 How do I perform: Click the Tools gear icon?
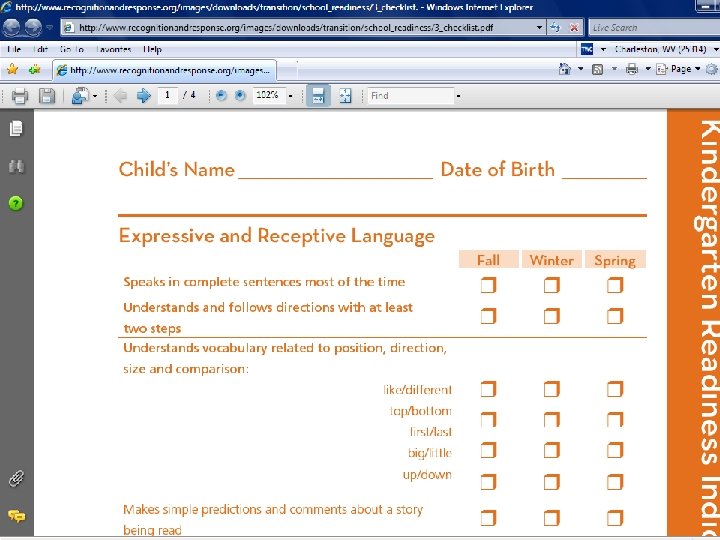point(713,69)
